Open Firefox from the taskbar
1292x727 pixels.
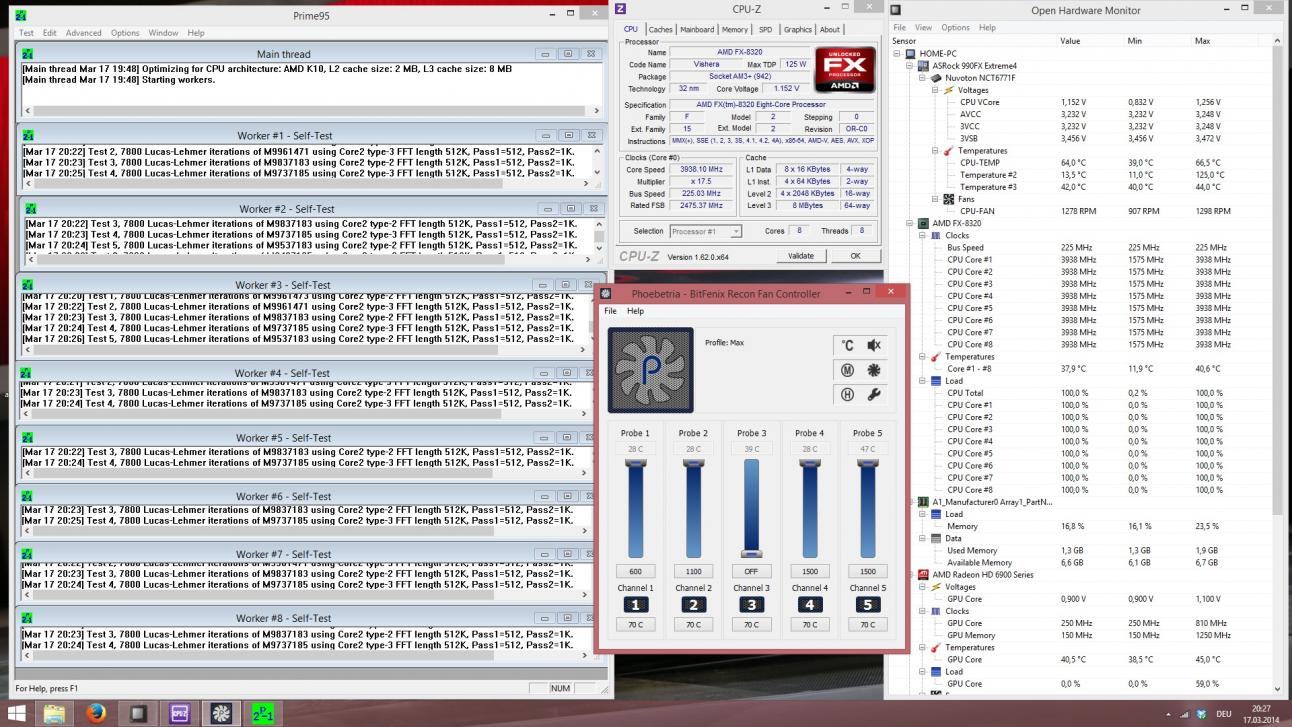[x=96, y=713]
